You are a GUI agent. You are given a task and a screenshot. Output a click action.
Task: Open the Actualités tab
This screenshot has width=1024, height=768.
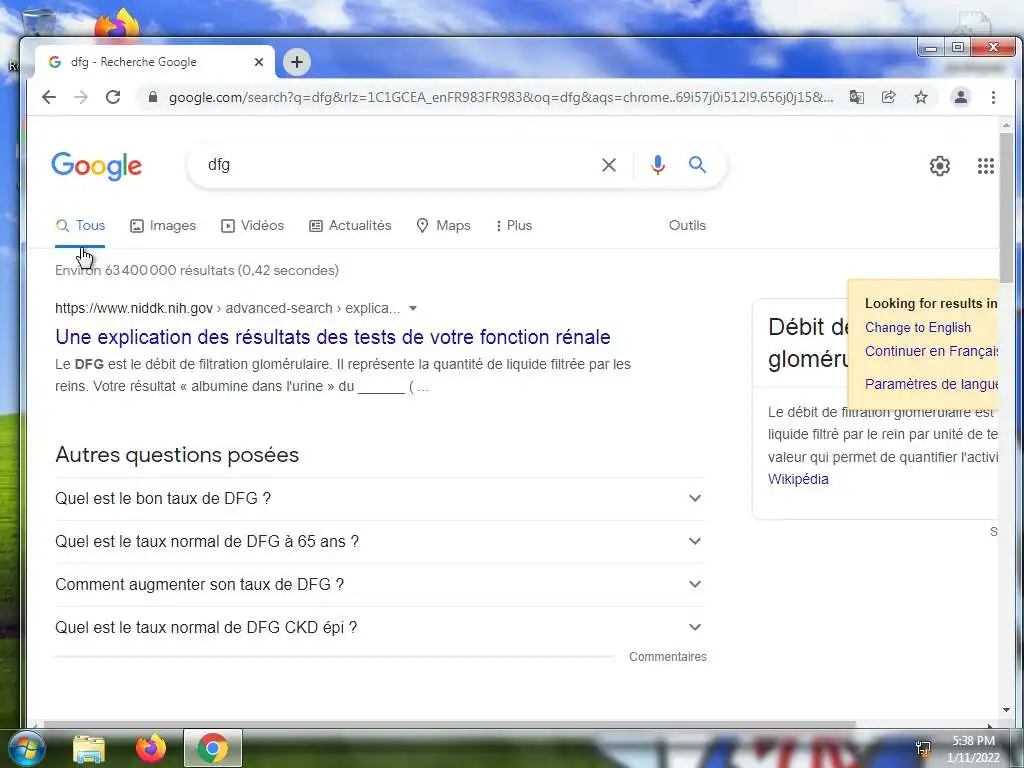pos(350,226)
